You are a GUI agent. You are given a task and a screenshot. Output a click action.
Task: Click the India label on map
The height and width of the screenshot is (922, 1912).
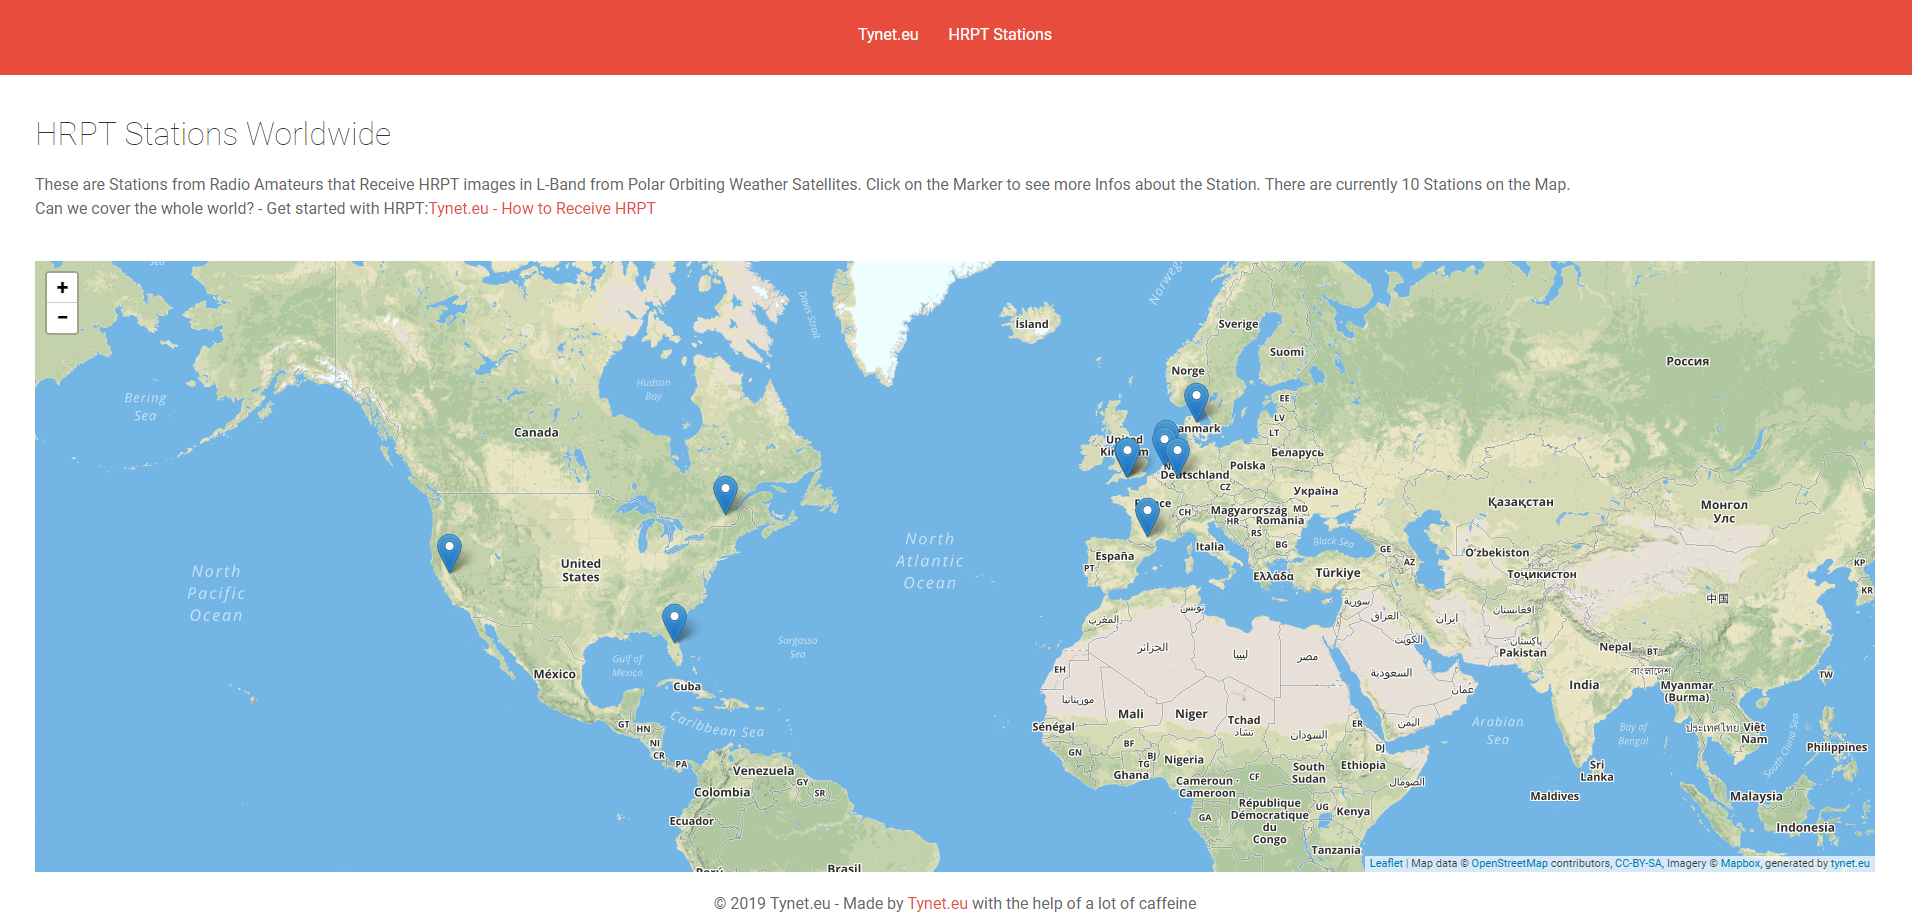[1584, 685]
